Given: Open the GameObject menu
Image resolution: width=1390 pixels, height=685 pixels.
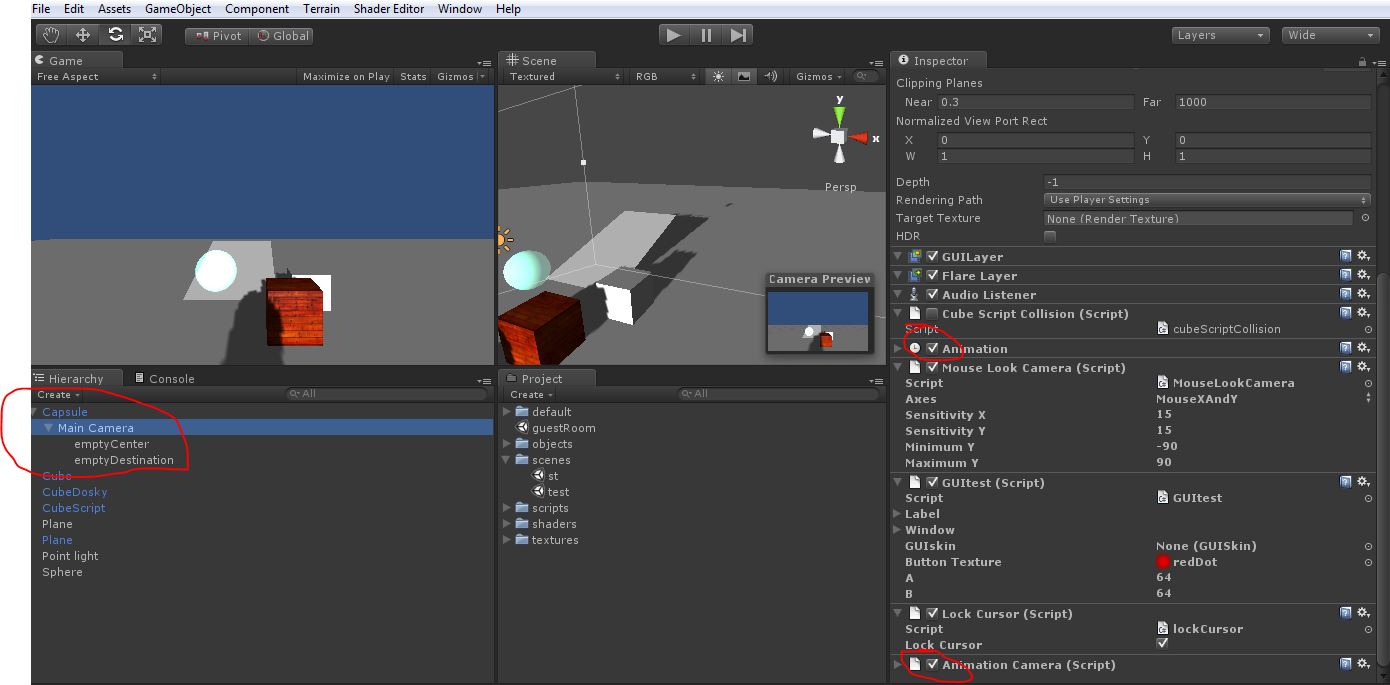Looking at the screenshot, I should click(x=178, y=9).
